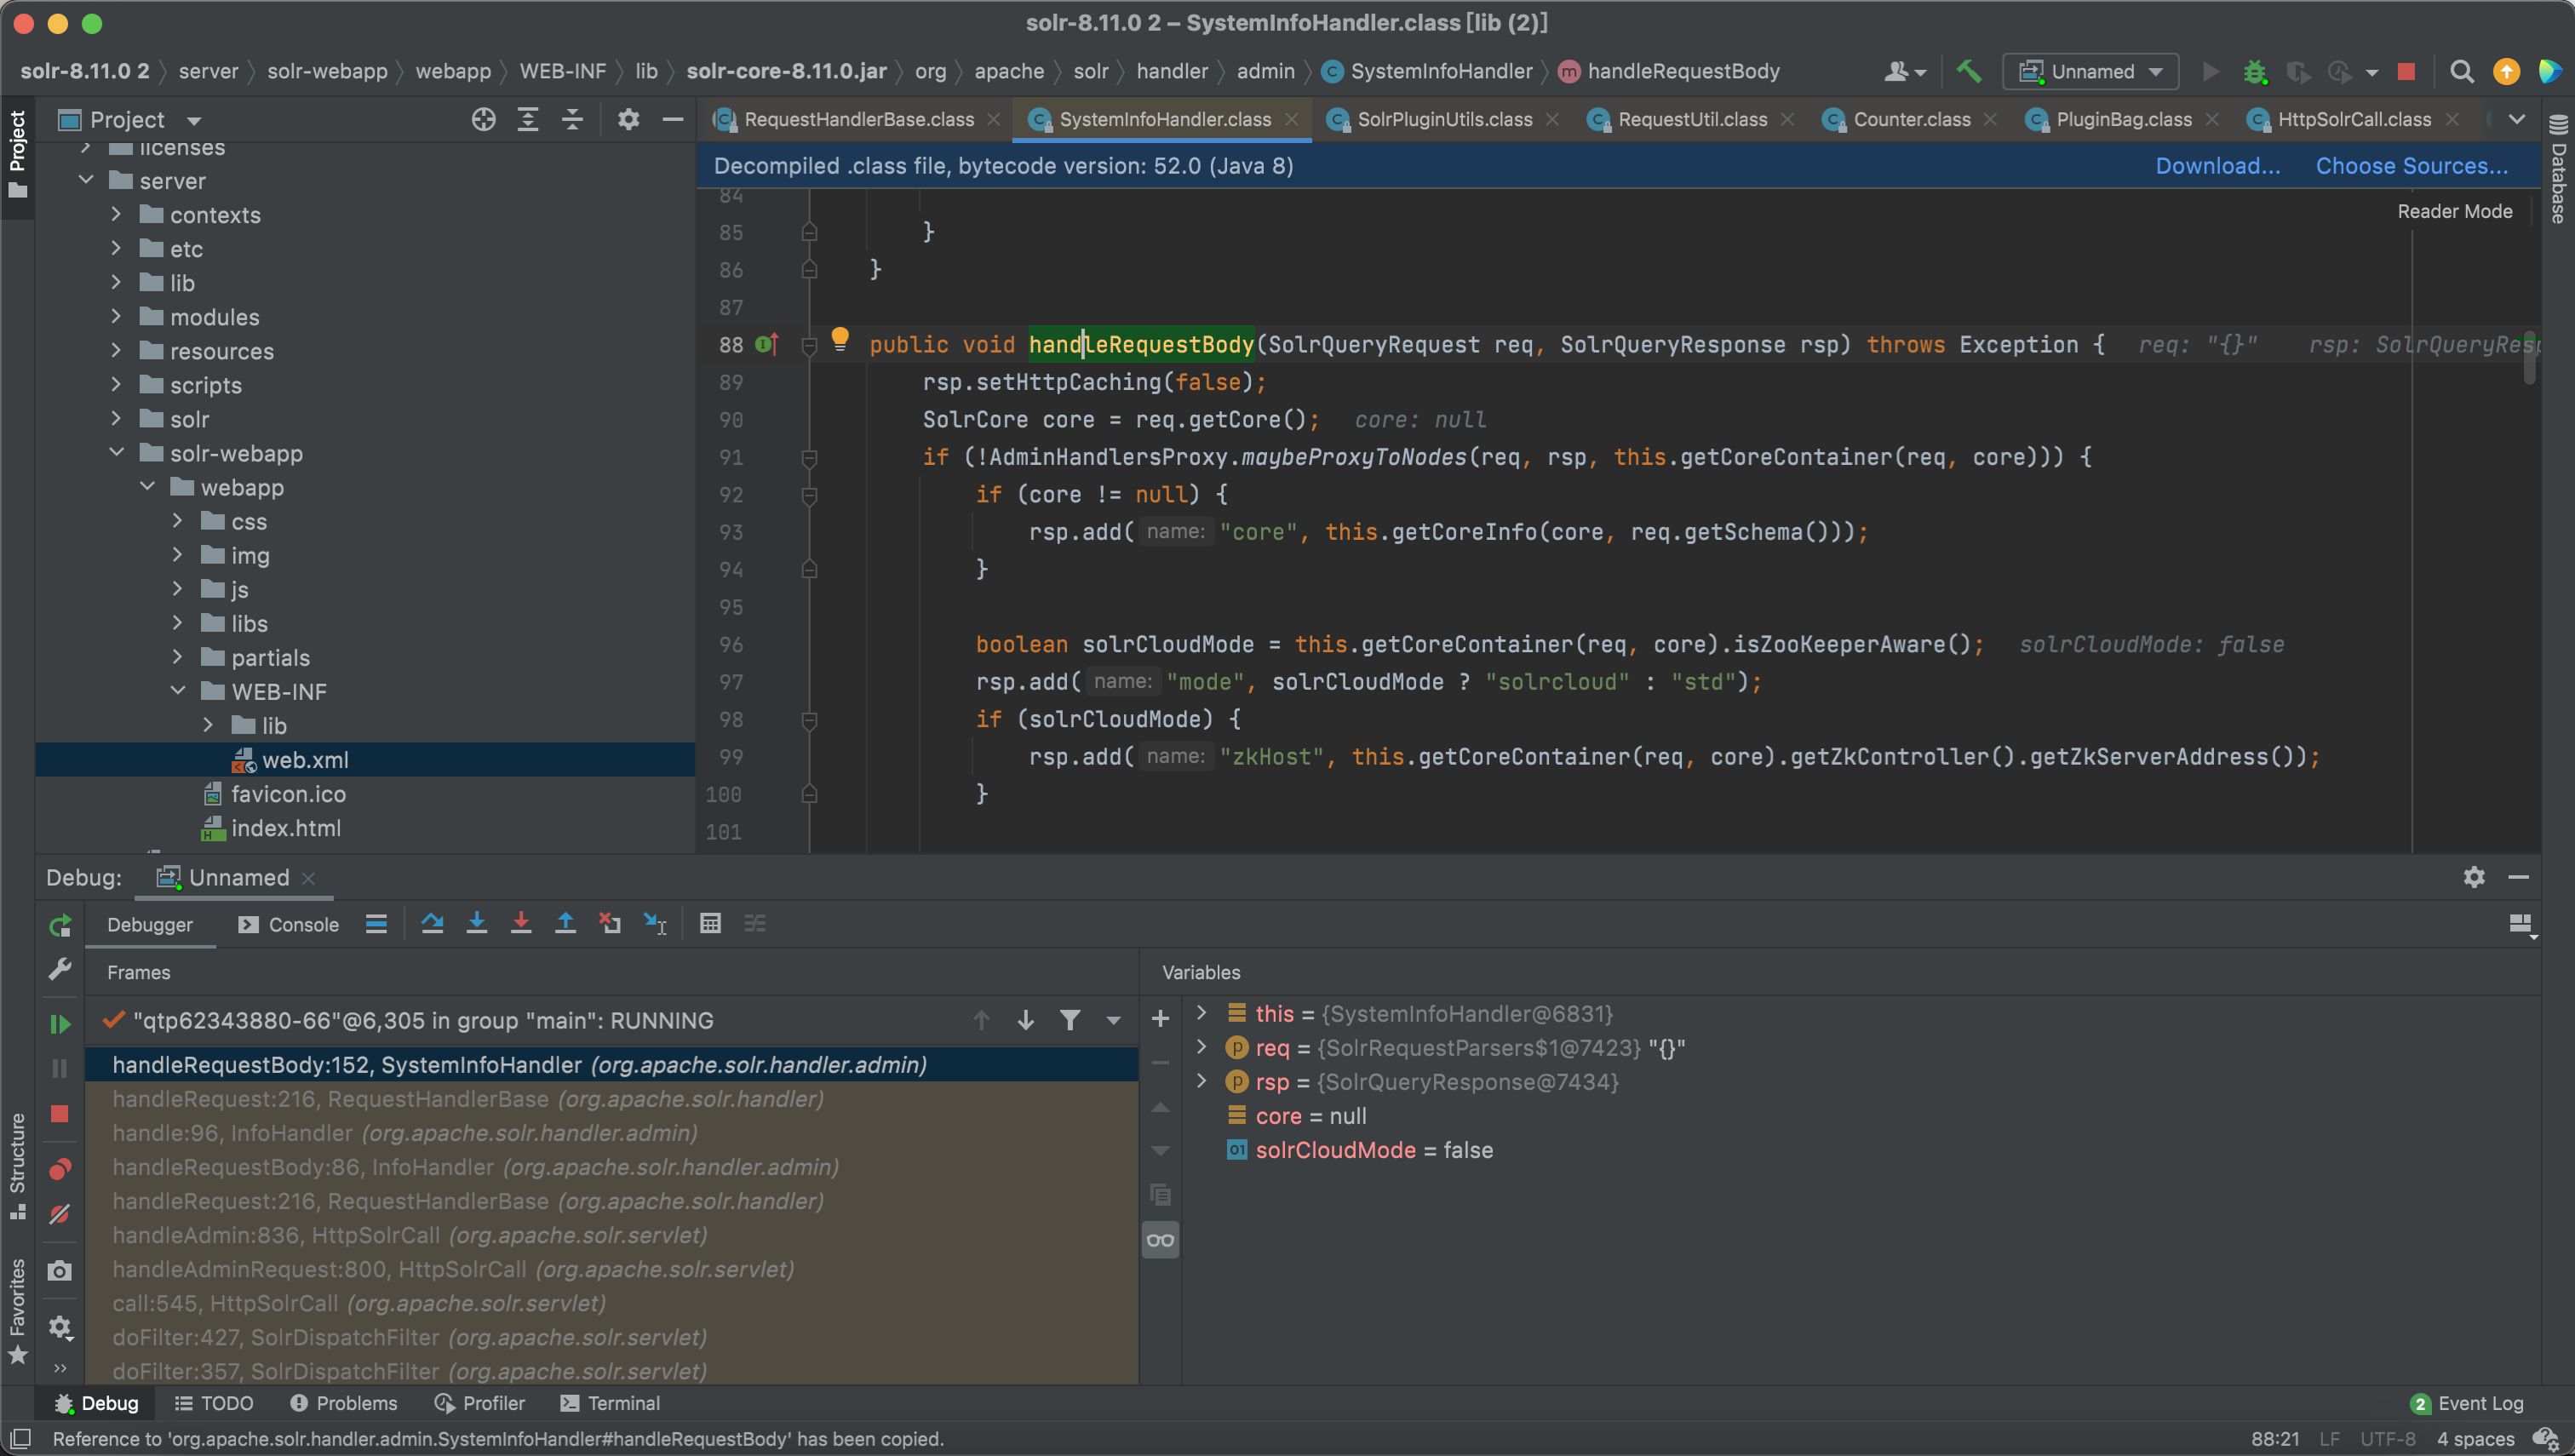Click the filter frames funnel icon
Screen dimensions: 2575x1456
click(1069, 1020)
